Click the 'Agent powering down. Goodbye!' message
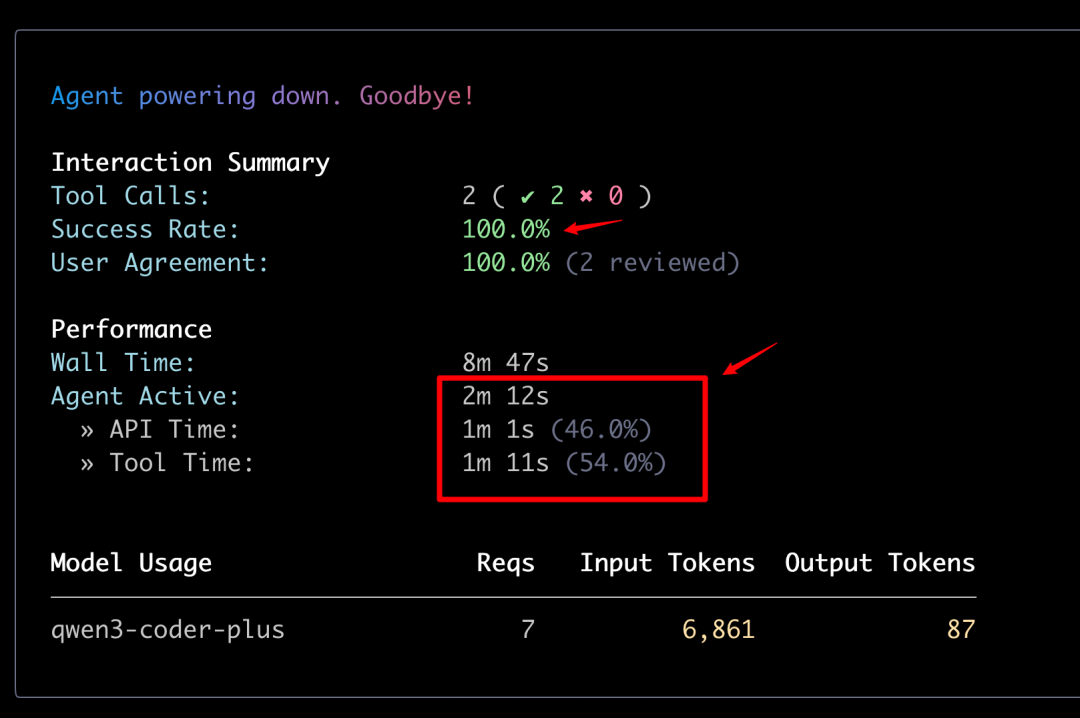This screenshot has height=718, width=1080. 262,96
